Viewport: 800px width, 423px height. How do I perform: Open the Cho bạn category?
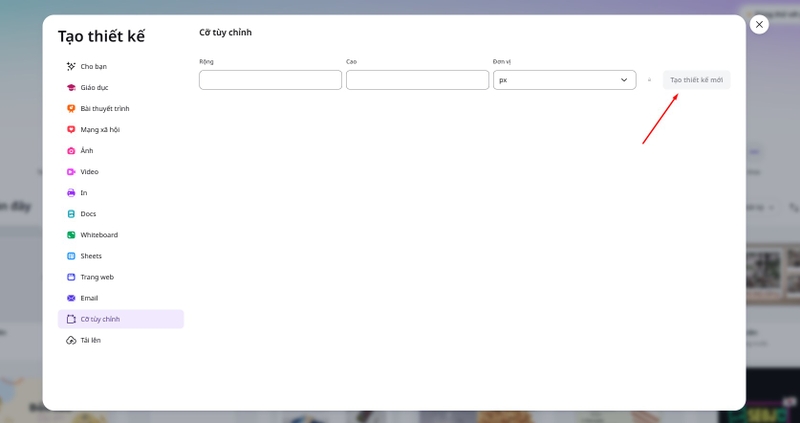coord(120,66)
